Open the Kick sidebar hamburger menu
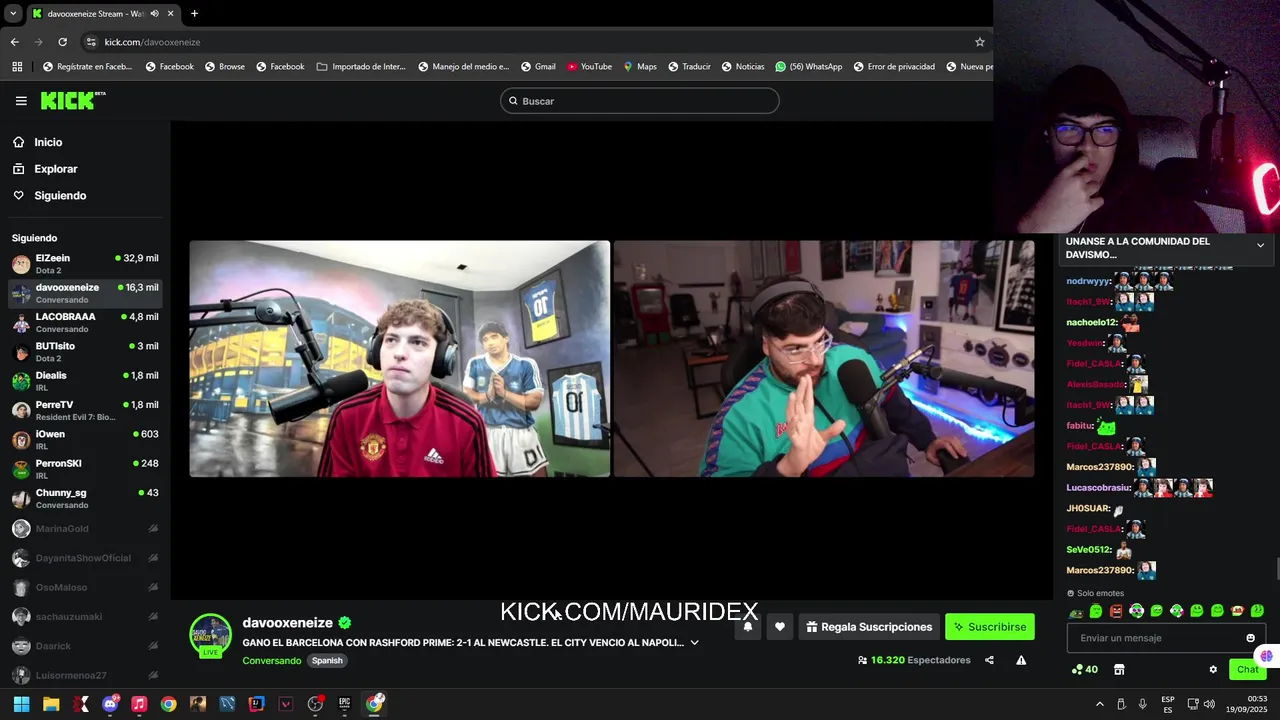This screenshot has width=1280, height=720. (x=21, y=101)
